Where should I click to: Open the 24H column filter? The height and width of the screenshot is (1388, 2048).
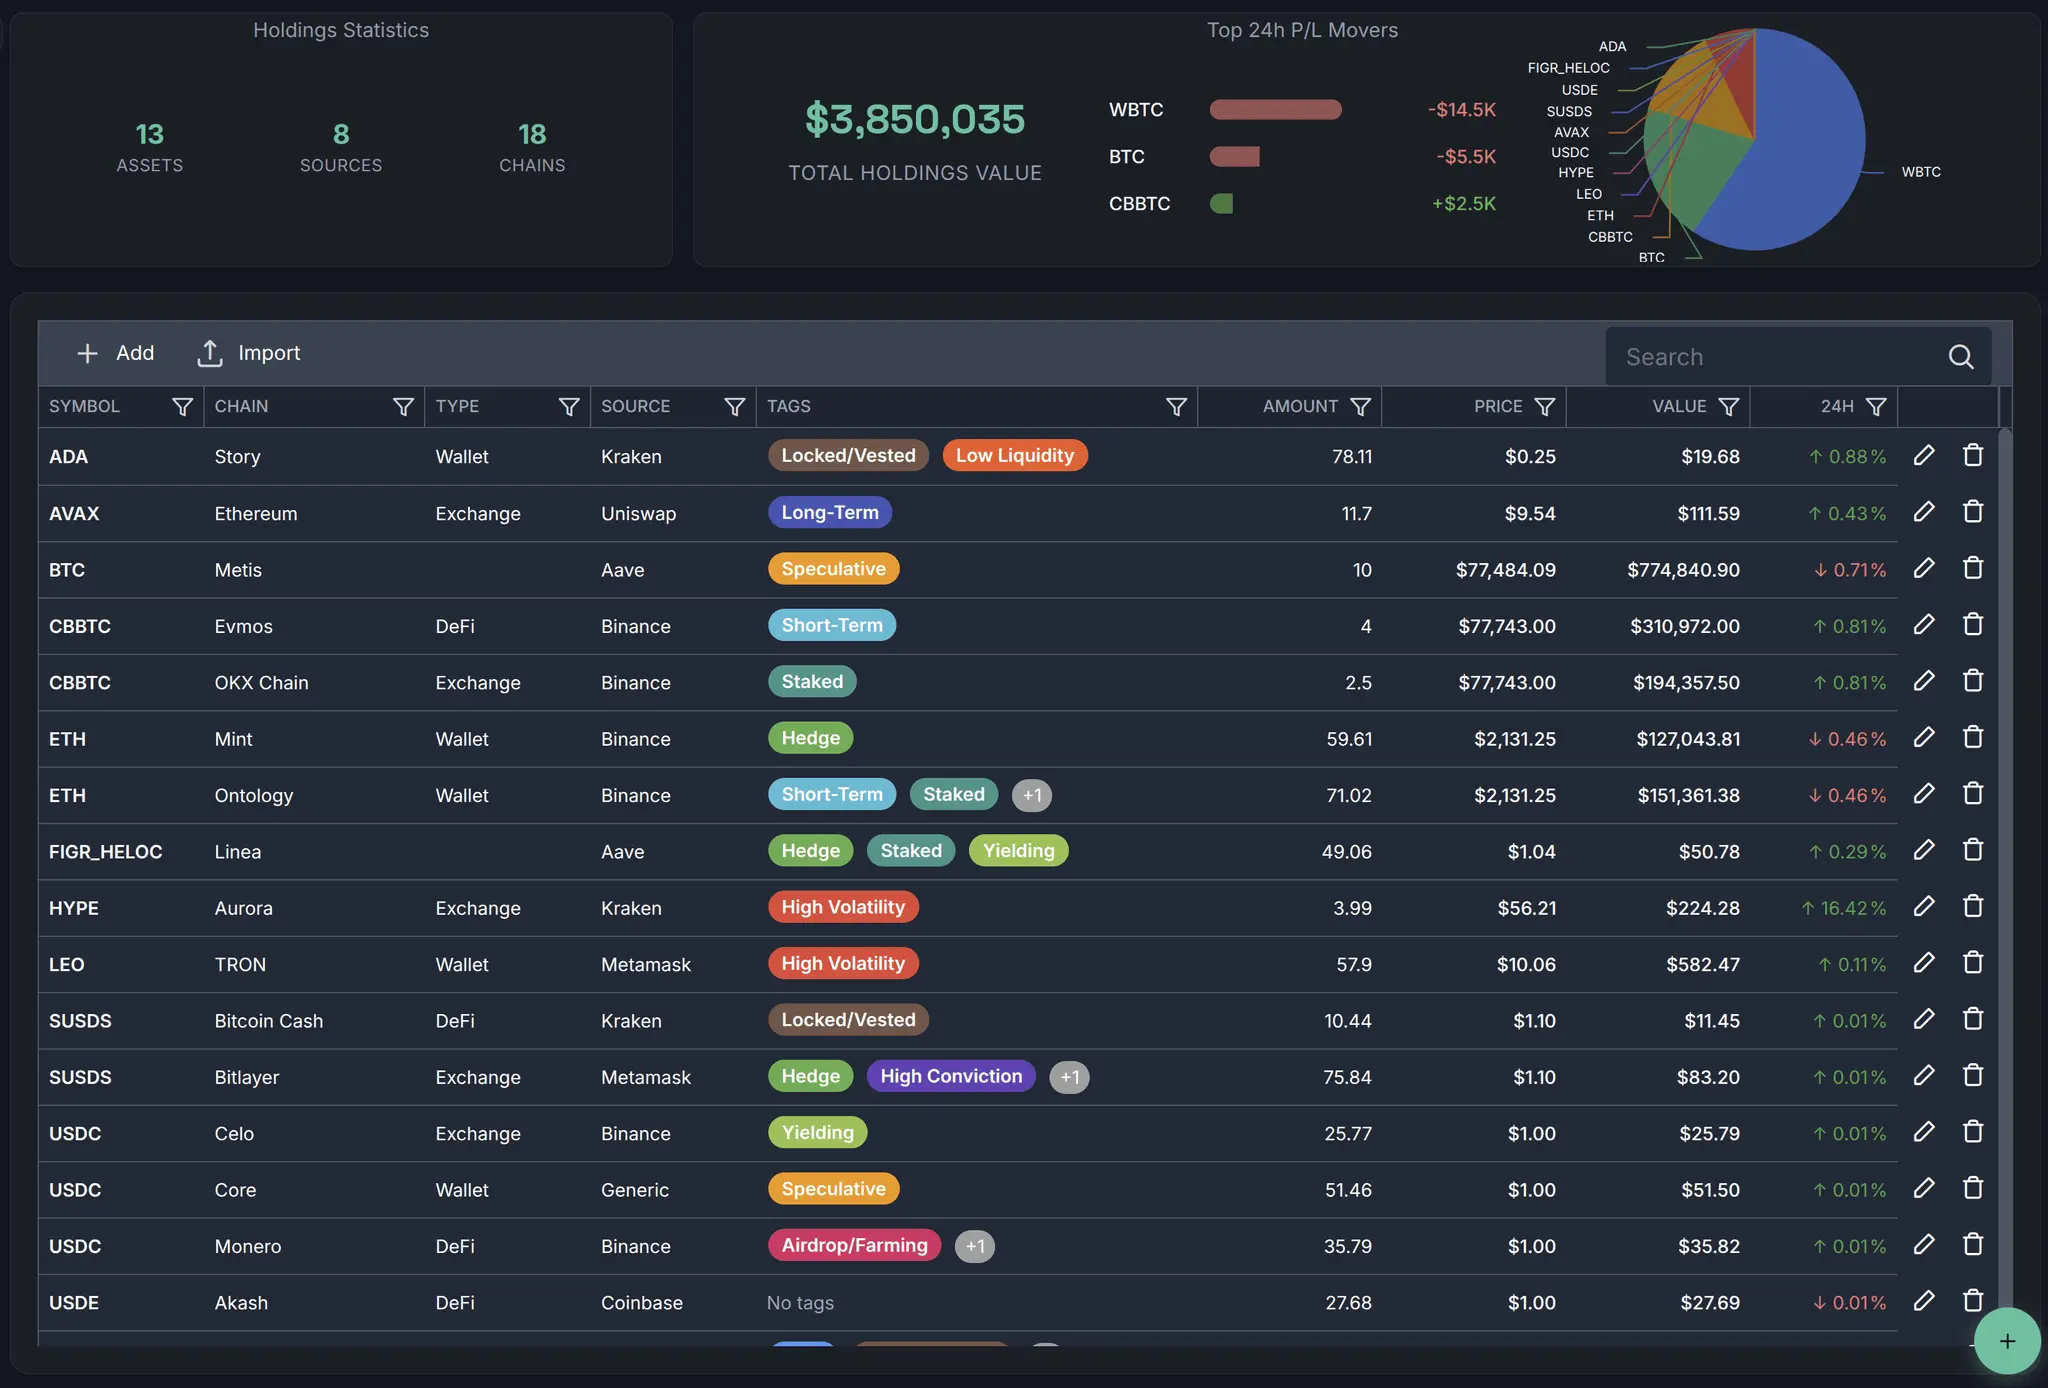[x=1876, y=406]
